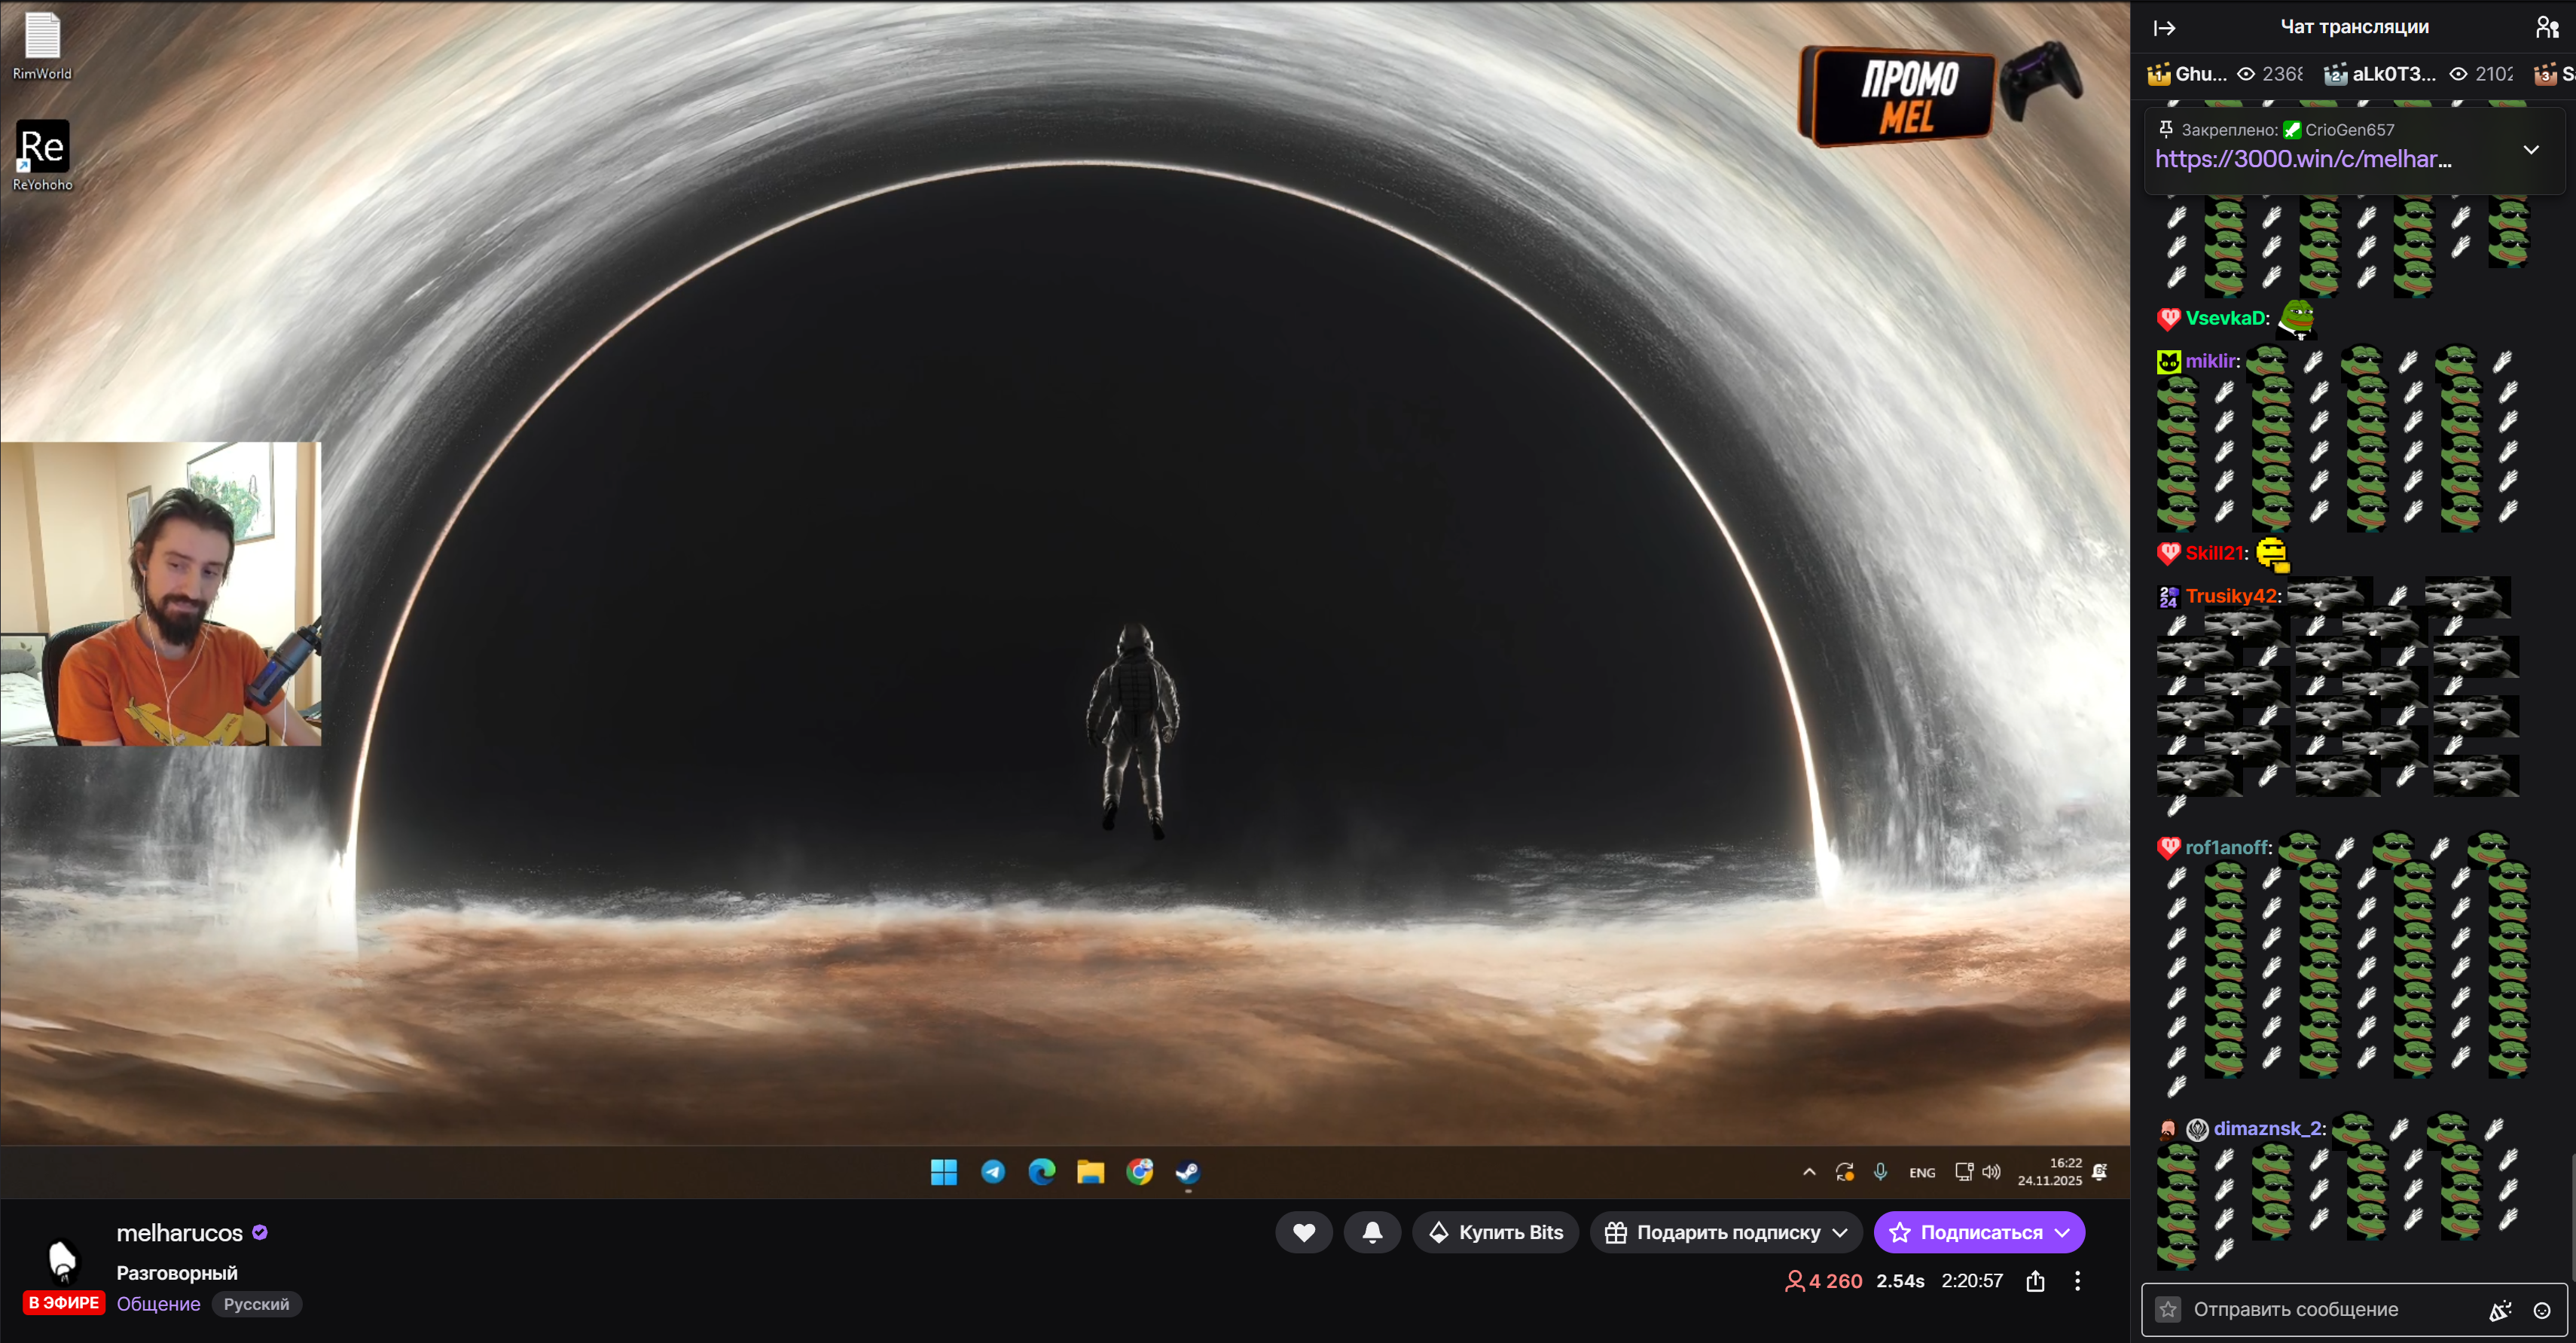Open the Общение category link

click(158, 1304)
